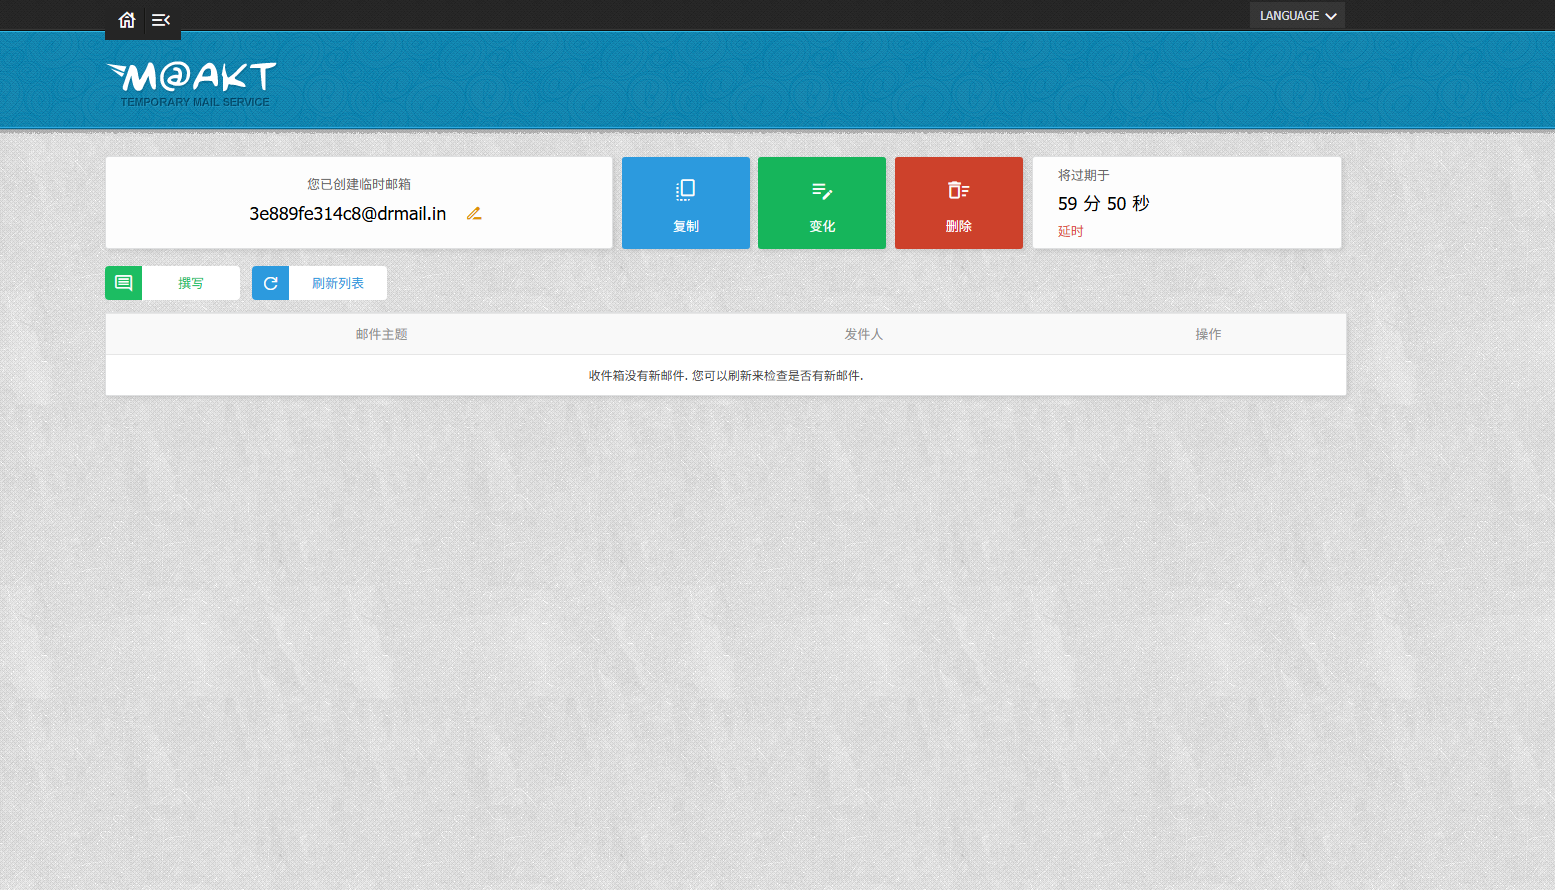Select the blue refresh arrow icon
Screen dimensions: 1555x890
[x=270, y=283]
